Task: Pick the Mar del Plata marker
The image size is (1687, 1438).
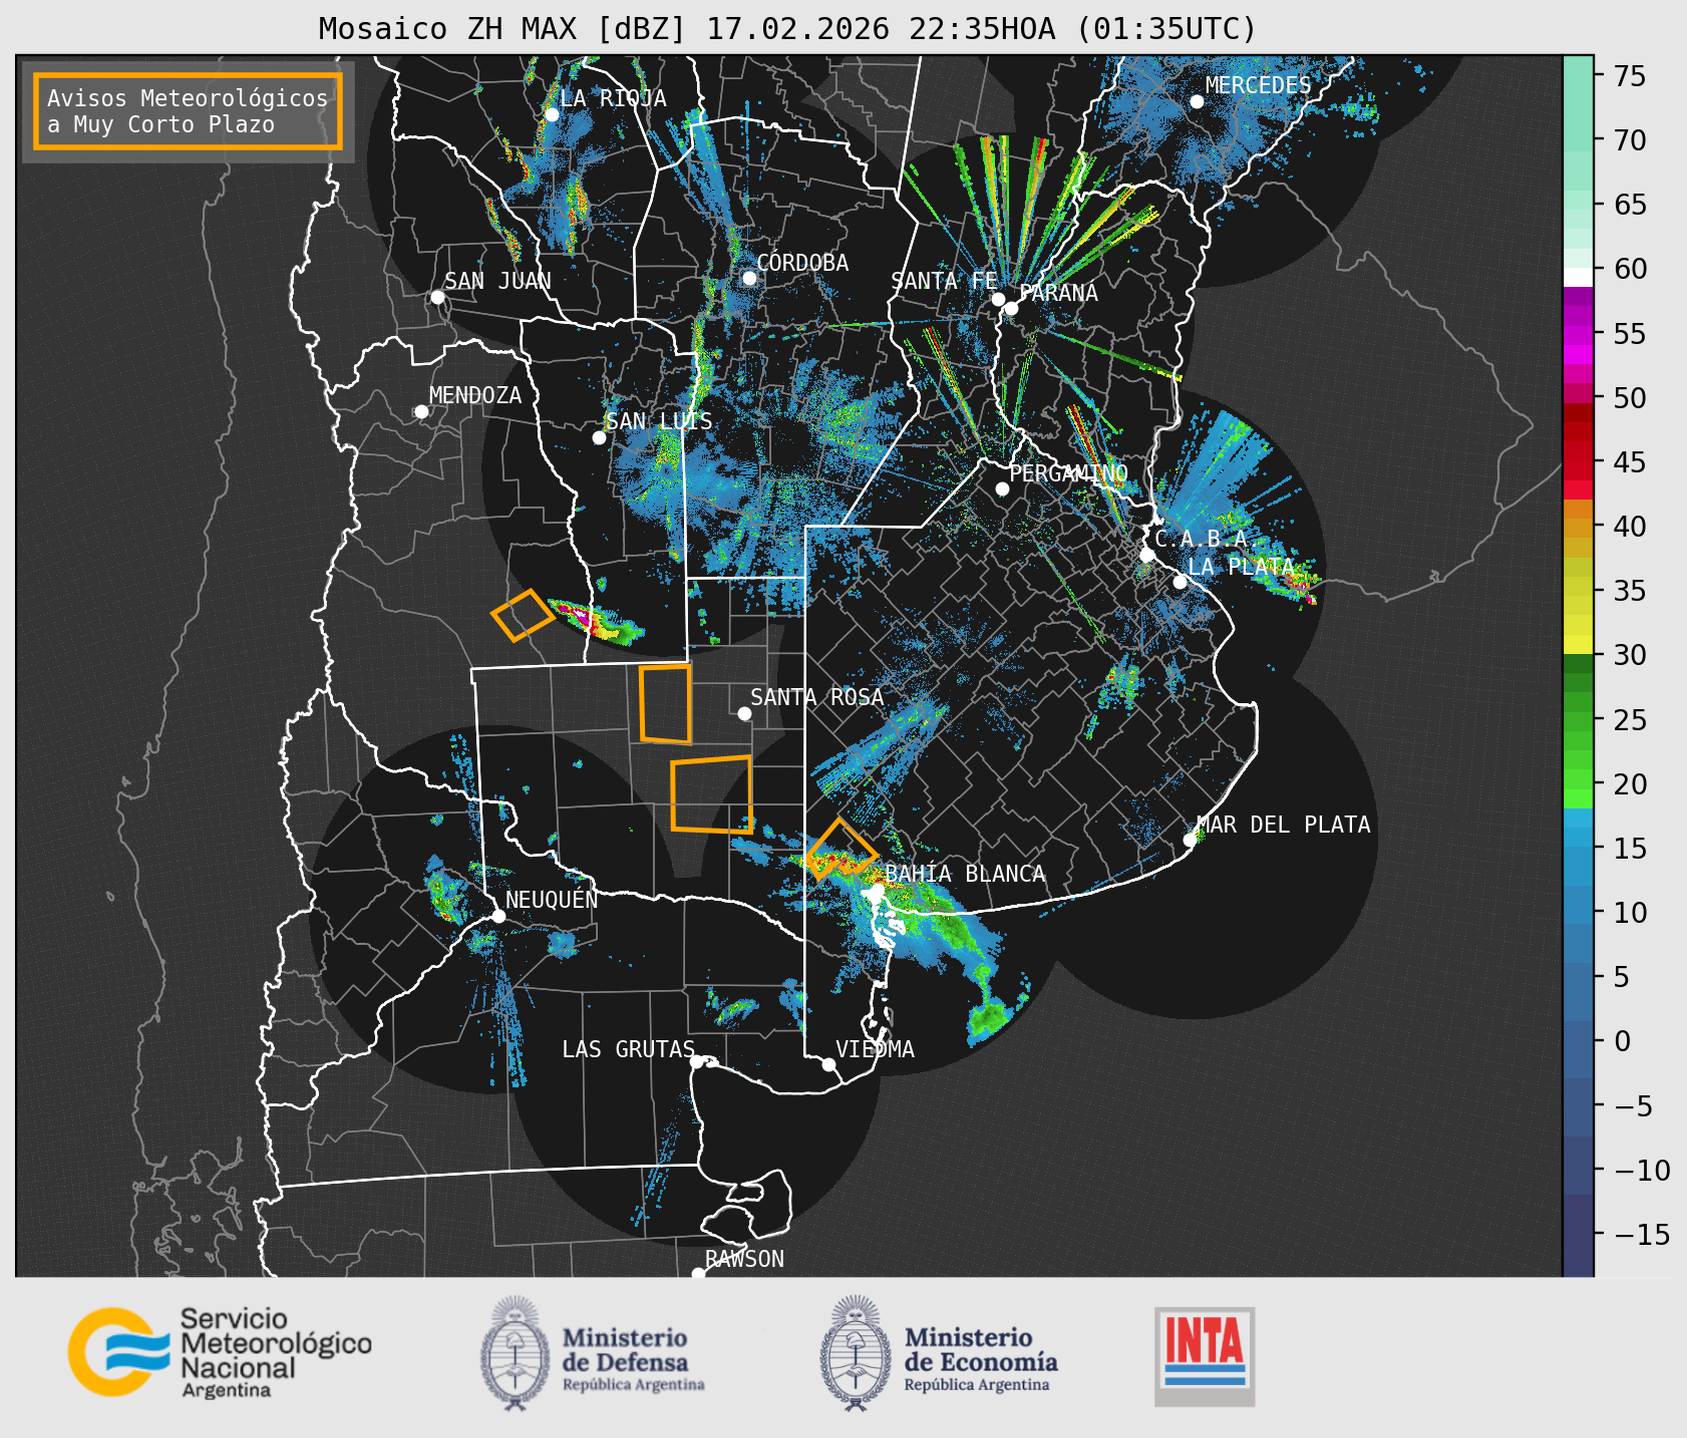Action: tap(1189, 840)
